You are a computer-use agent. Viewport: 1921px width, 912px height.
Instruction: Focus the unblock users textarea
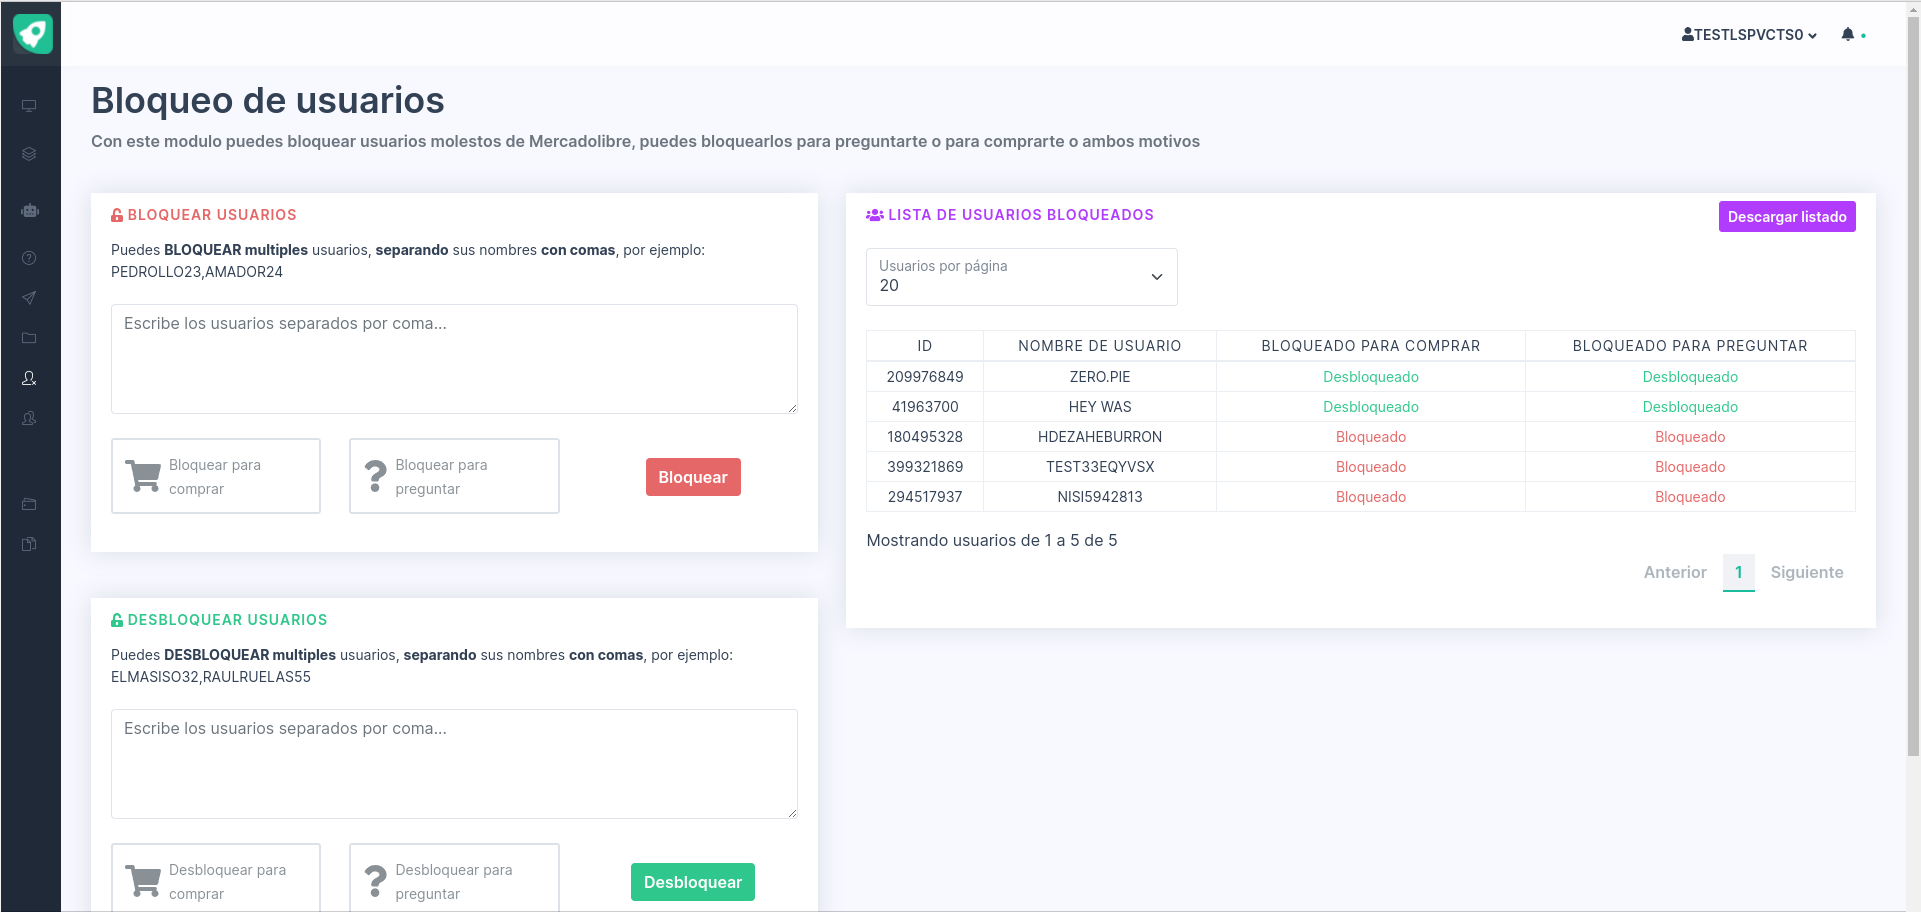(454, 764)
